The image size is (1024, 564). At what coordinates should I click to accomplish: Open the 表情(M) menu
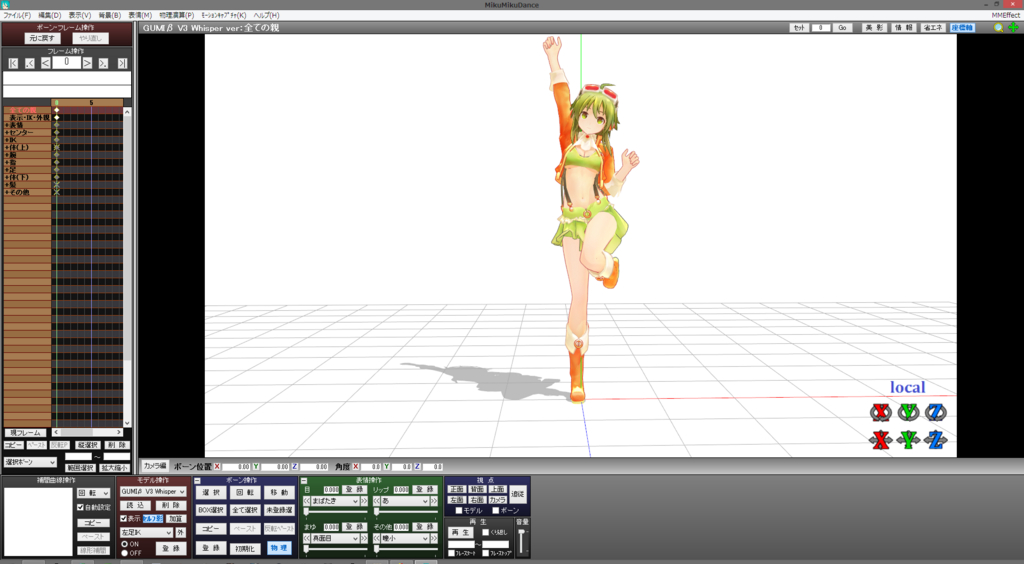pyautogui.click(x=140, y=15)
